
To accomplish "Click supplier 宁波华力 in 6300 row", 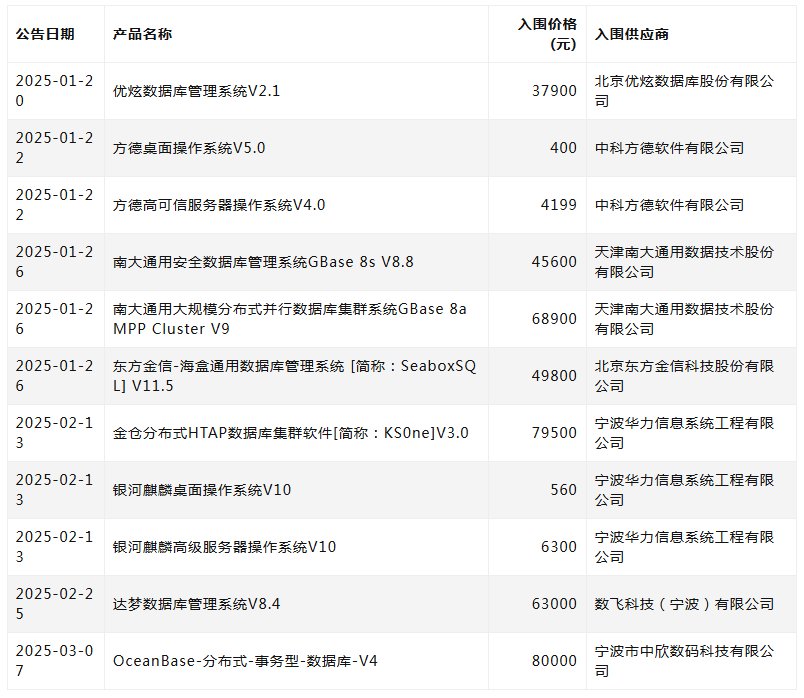I will 685,547.
